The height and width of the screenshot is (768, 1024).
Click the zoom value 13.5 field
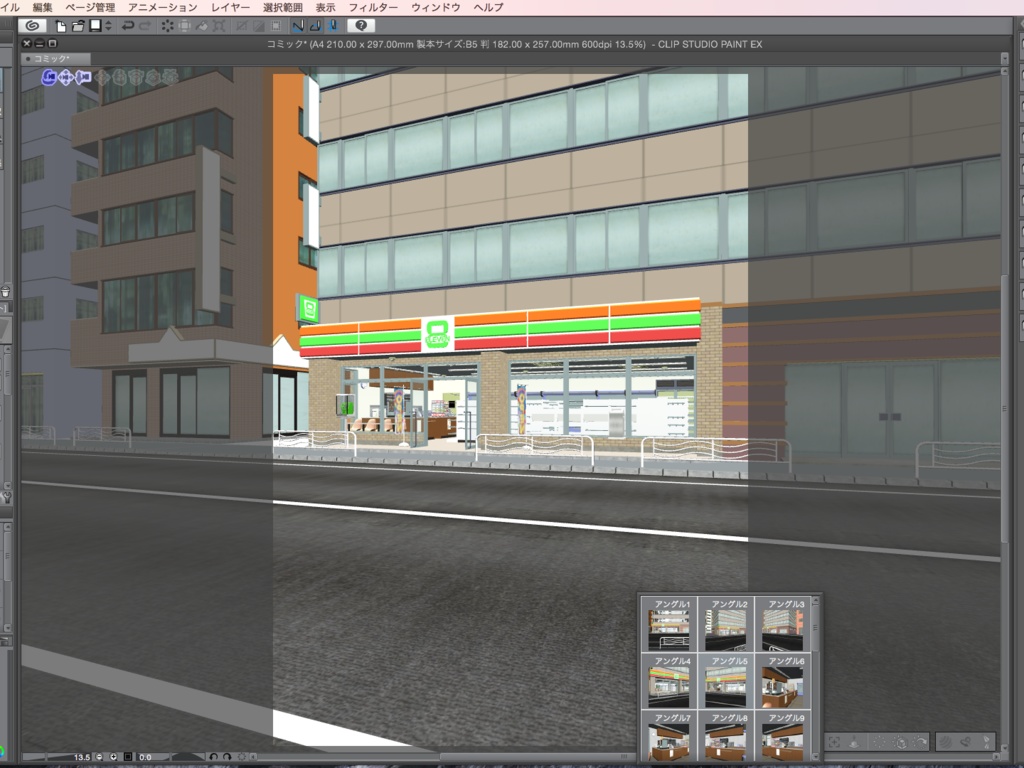[x=81, y=757]
